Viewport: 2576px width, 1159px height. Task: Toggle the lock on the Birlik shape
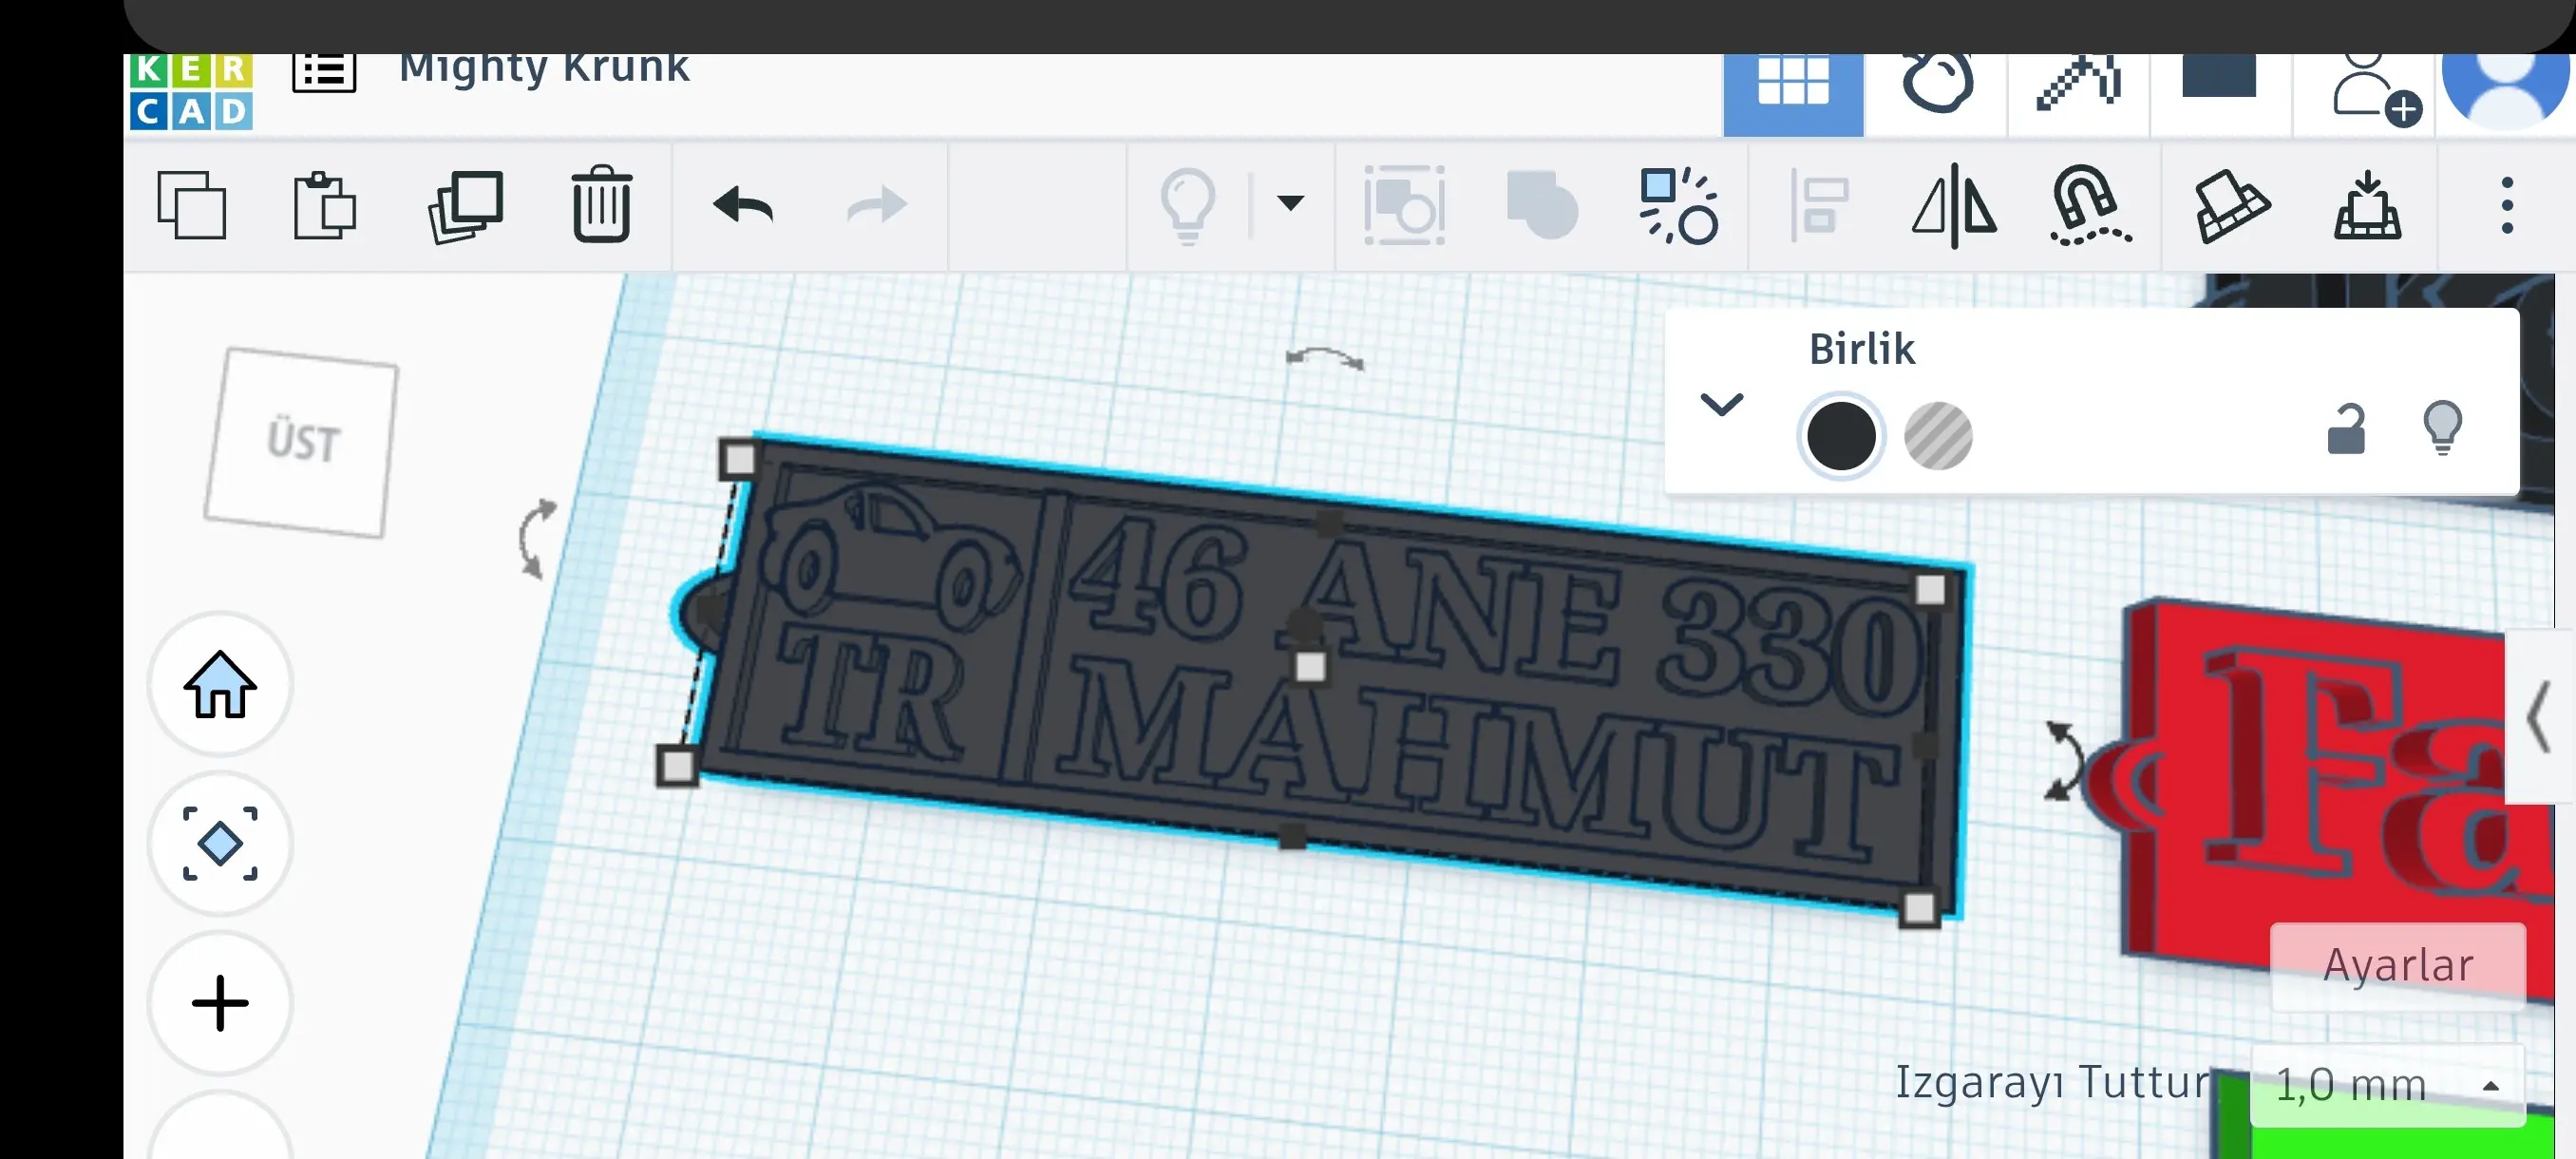[x=2345, y=429]
